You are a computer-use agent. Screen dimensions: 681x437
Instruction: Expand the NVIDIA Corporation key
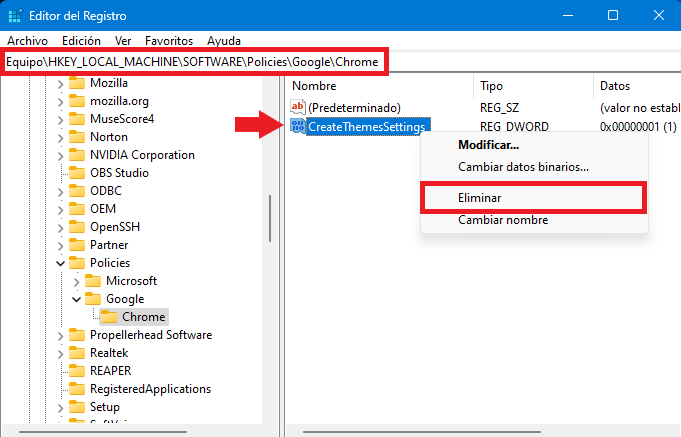point(60,156)
